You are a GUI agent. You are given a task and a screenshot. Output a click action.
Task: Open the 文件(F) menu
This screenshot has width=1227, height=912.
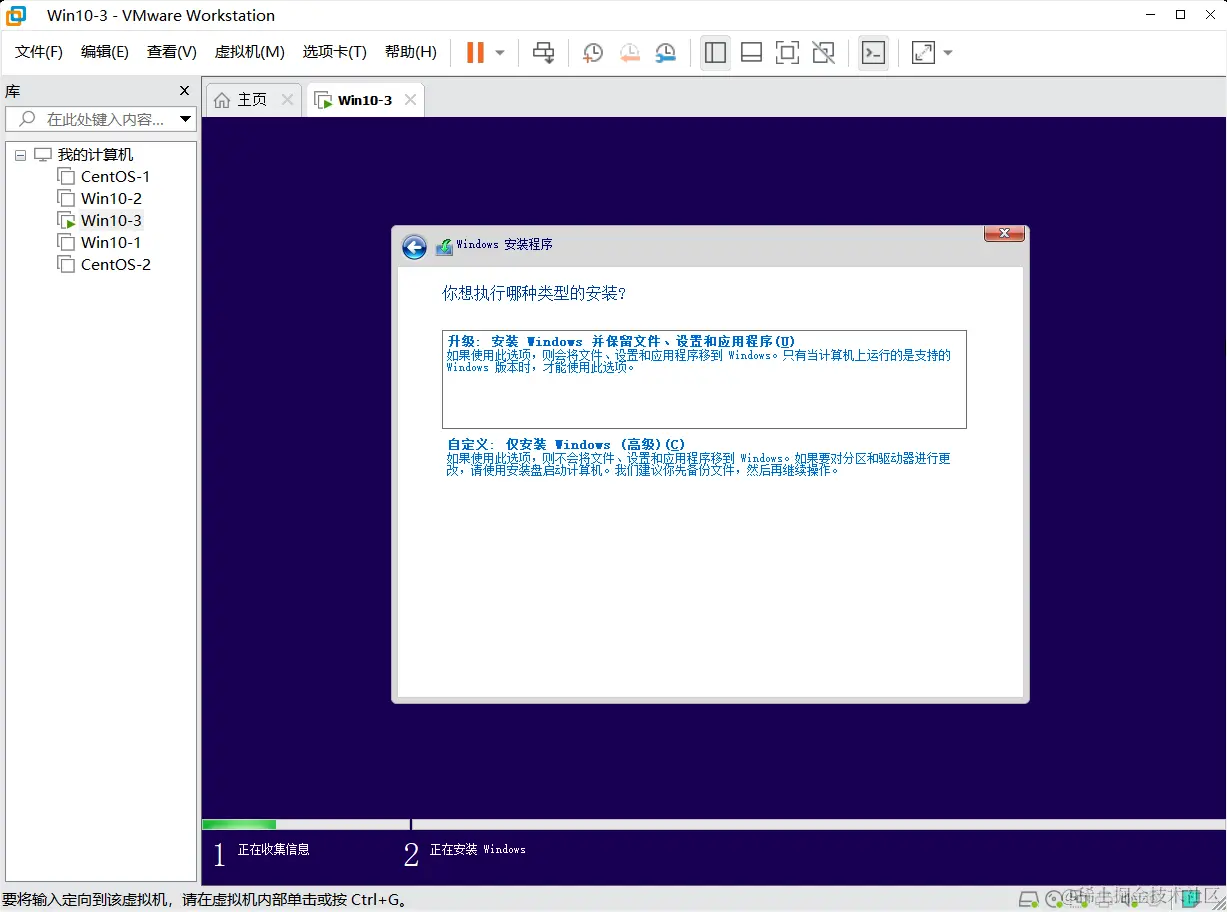[x=39, y=52]
